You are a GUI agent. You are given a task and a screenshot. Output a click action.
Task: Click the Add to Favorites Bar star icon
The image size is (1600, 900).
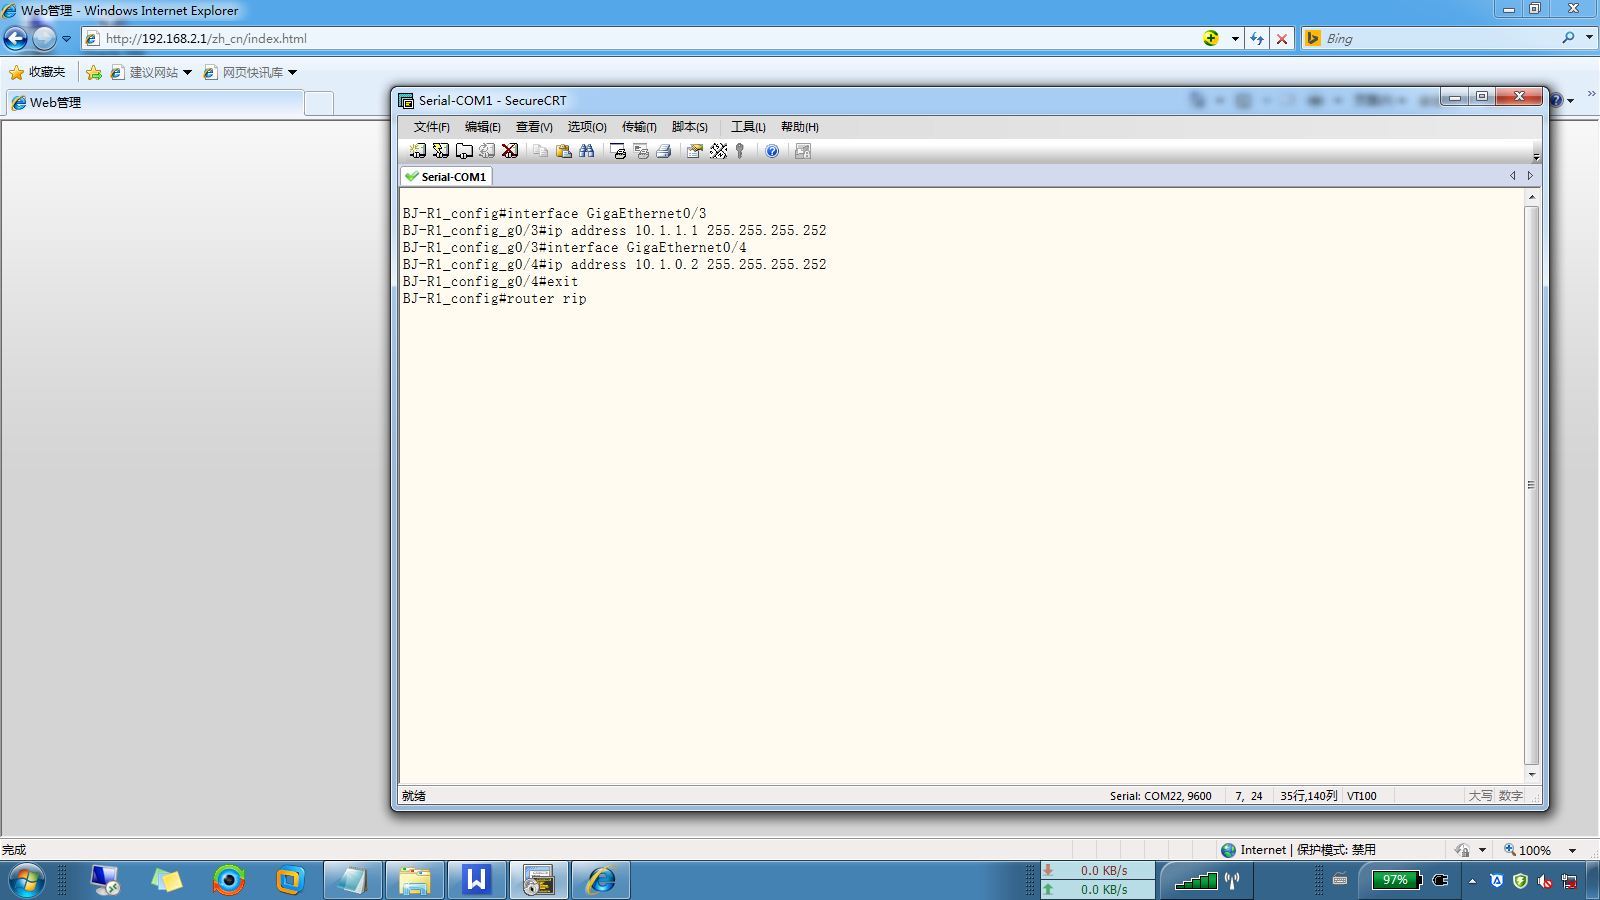tap(93, 72)
